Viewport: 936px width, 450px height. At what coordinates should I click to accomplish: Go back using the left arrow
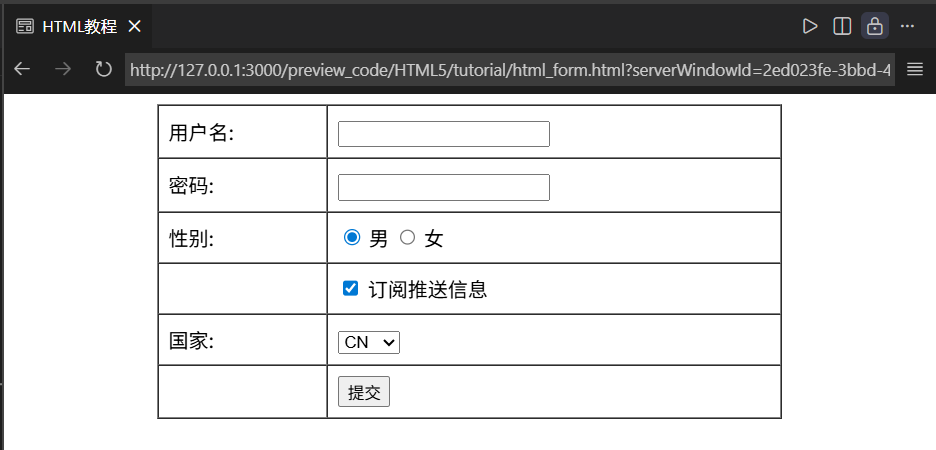pyautogui.click(x=22, y=69)
